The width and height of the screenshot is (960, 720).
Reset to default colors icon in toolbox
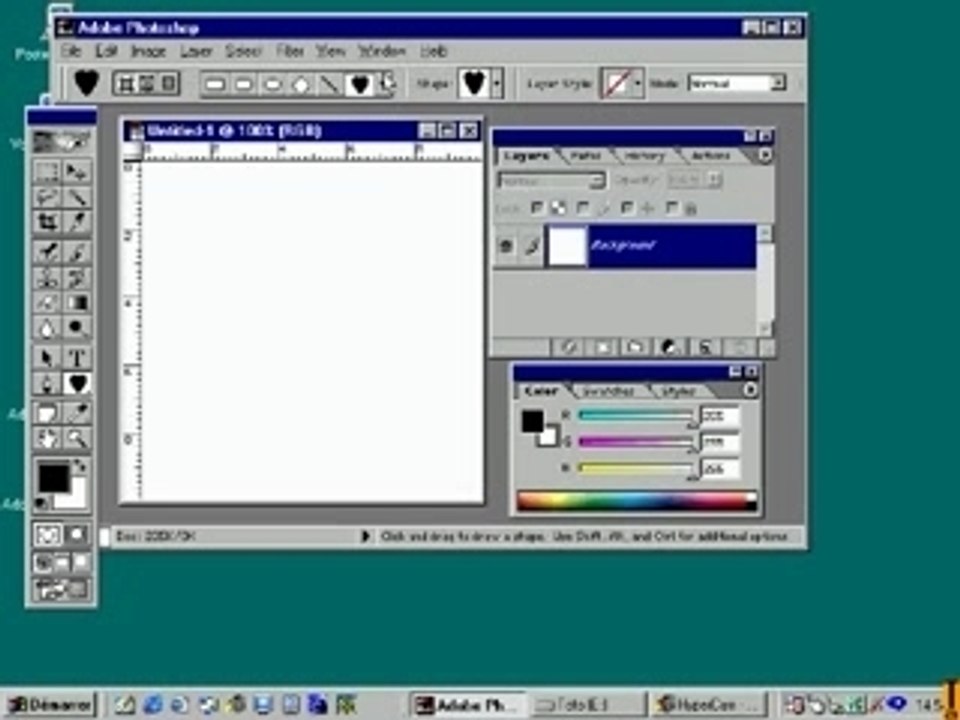42,504
